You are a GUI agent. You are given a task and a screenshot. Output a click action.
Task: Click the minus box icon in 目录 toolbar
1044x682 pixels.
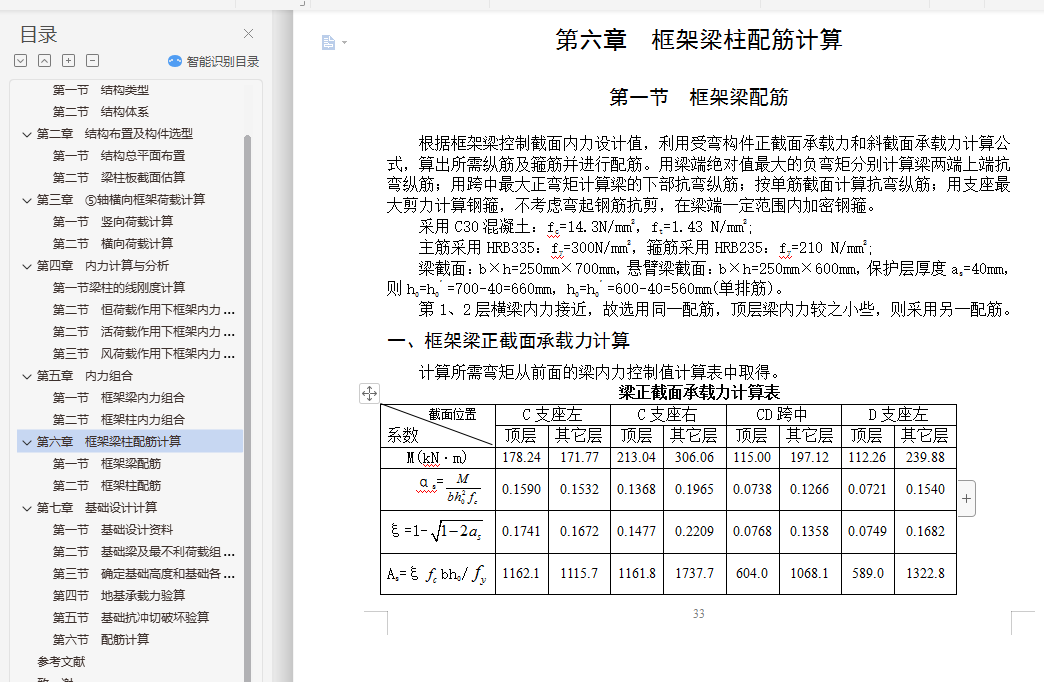coord(93,61)
